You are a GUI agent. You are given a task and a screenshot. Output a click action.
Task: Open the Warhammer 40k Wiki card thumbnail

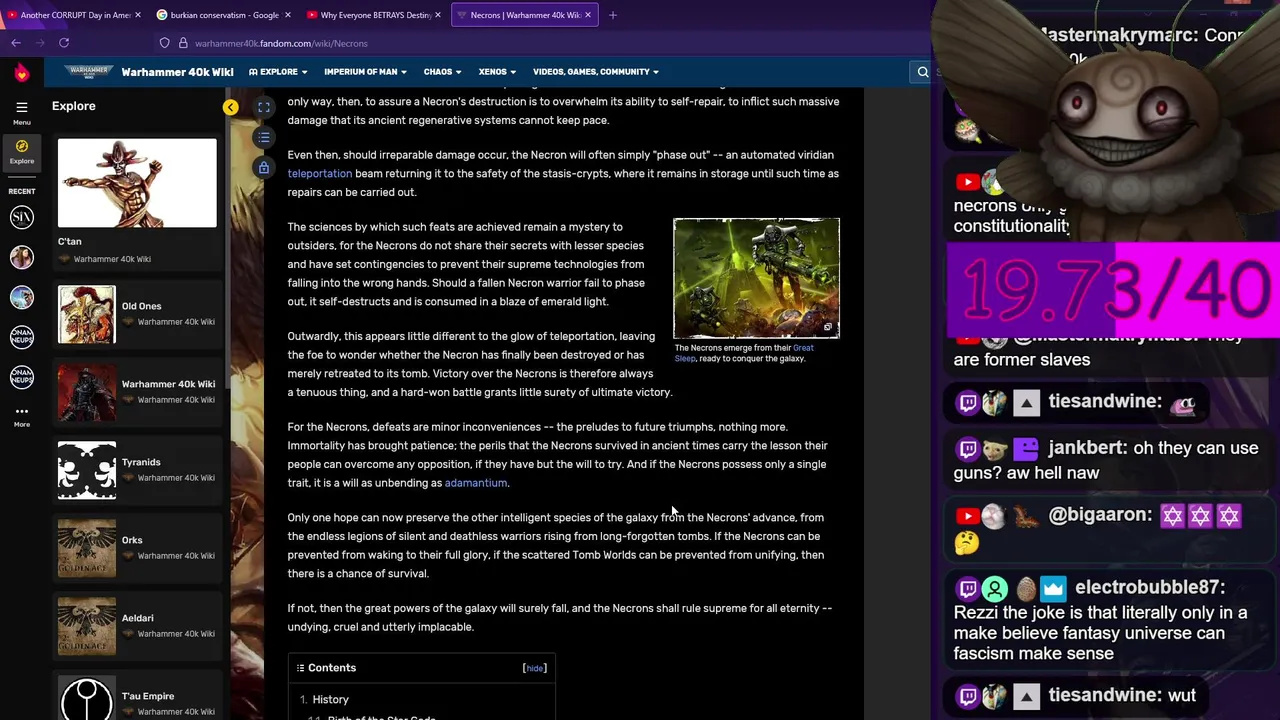tap(87, 392)
